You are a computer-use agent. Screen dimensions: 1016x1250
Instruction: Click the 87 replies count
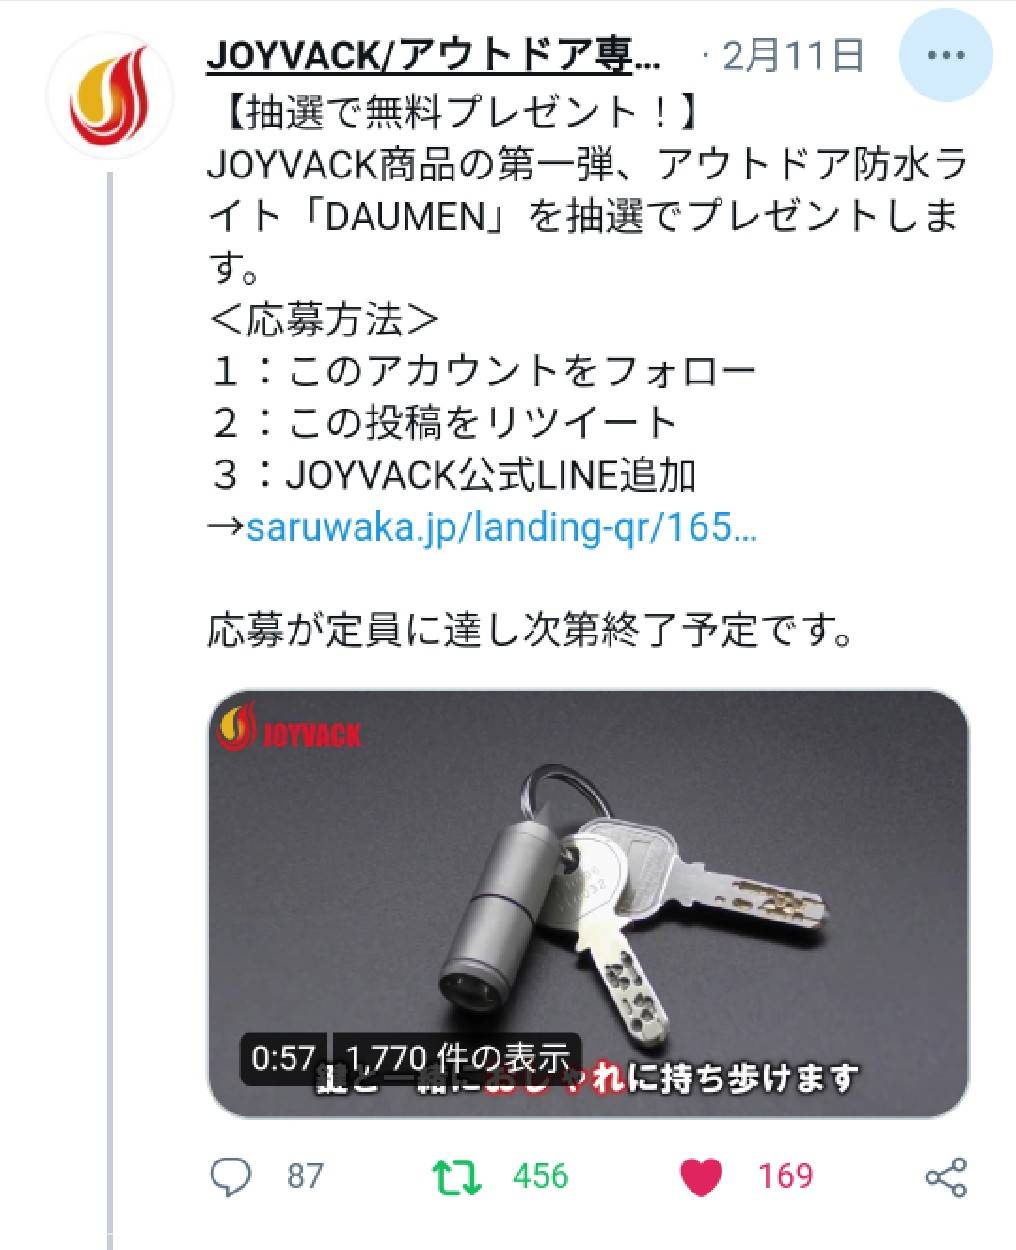[x=305, y=1176]
